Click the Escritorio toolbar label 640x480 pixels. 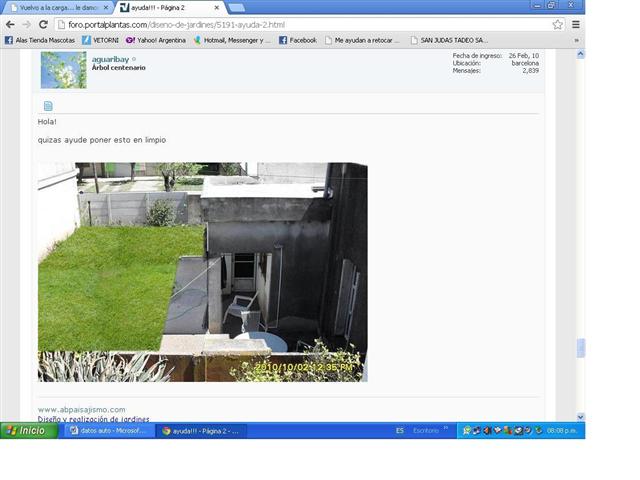pos(426,431)
